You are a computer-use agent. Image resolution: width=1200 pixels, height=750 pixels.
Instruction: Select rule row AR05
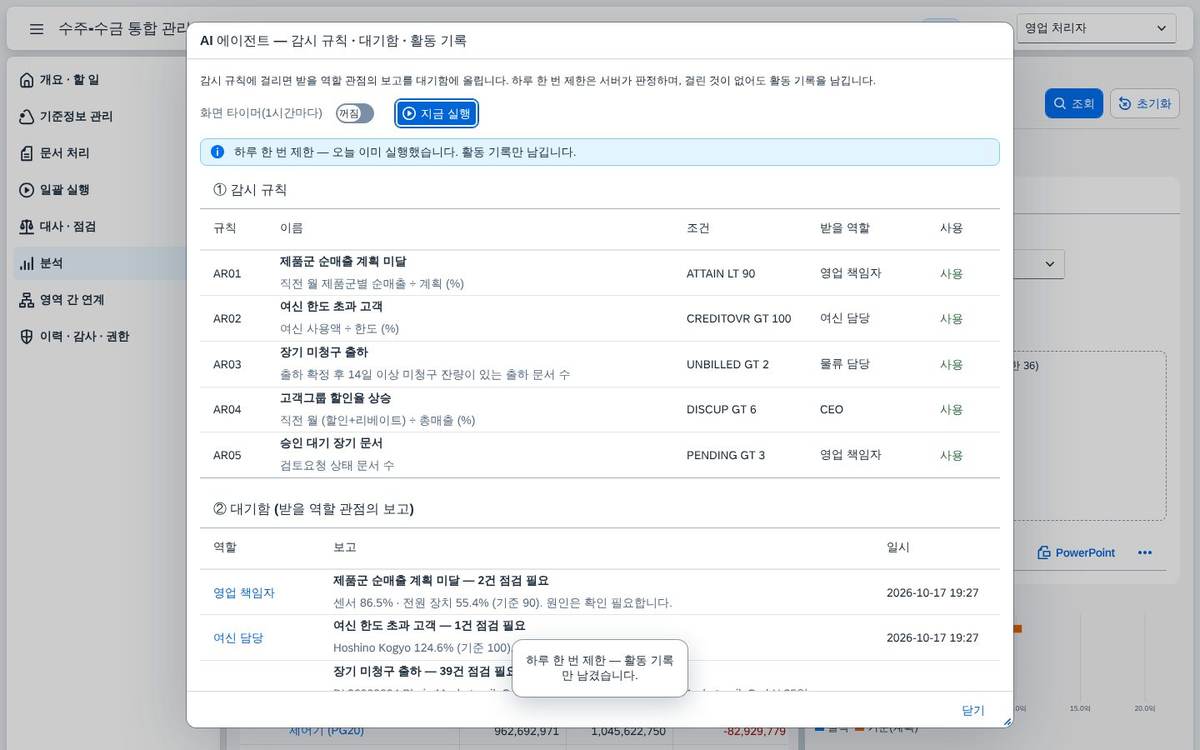click(600, 455)
